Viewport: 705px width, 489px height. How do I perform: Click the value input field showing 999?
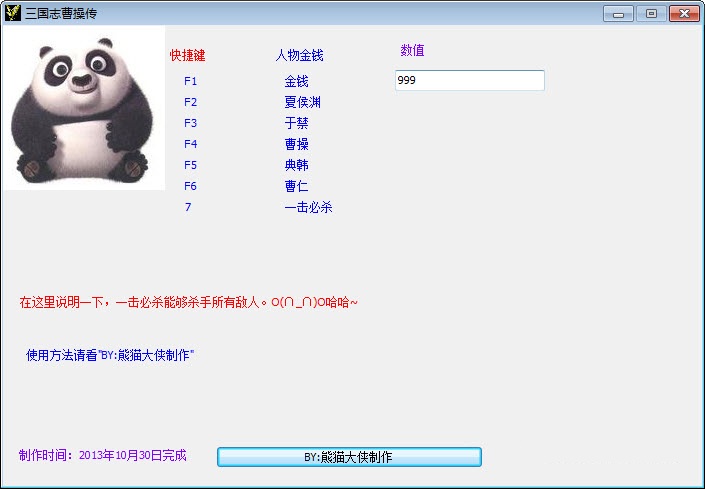pos(469,80)
